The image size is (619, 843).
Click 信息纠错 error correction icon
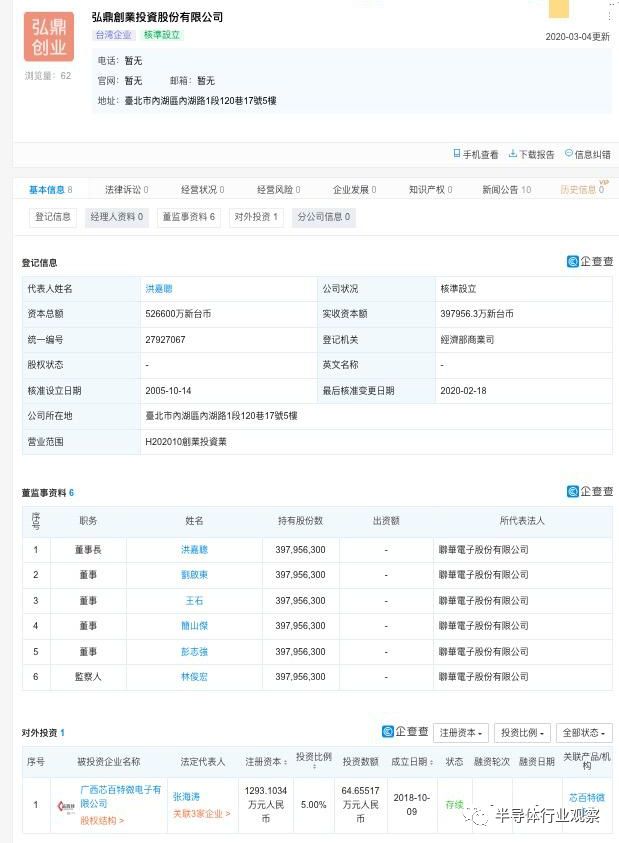569,154
